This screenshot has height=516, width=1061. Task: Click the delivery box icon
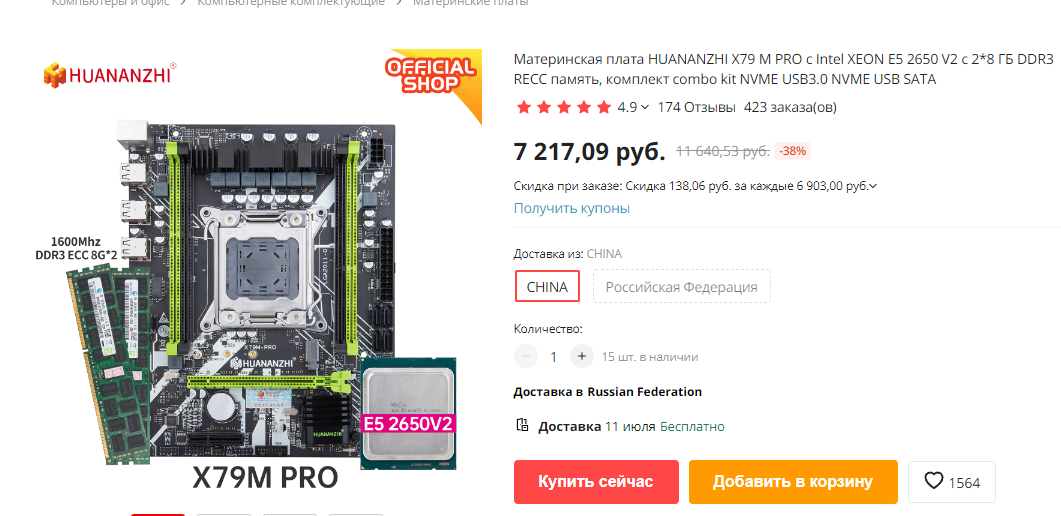522,425
